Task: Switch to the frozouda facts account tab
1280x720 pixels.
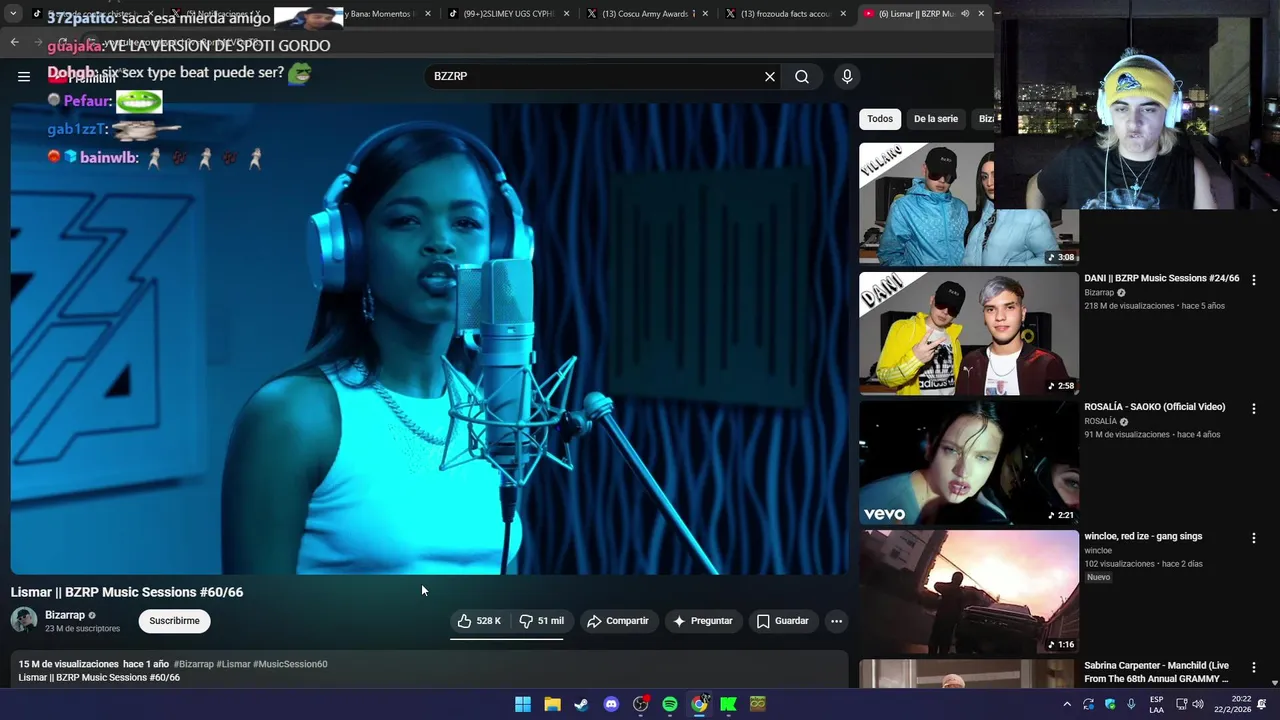Action: tap(786, 14)
